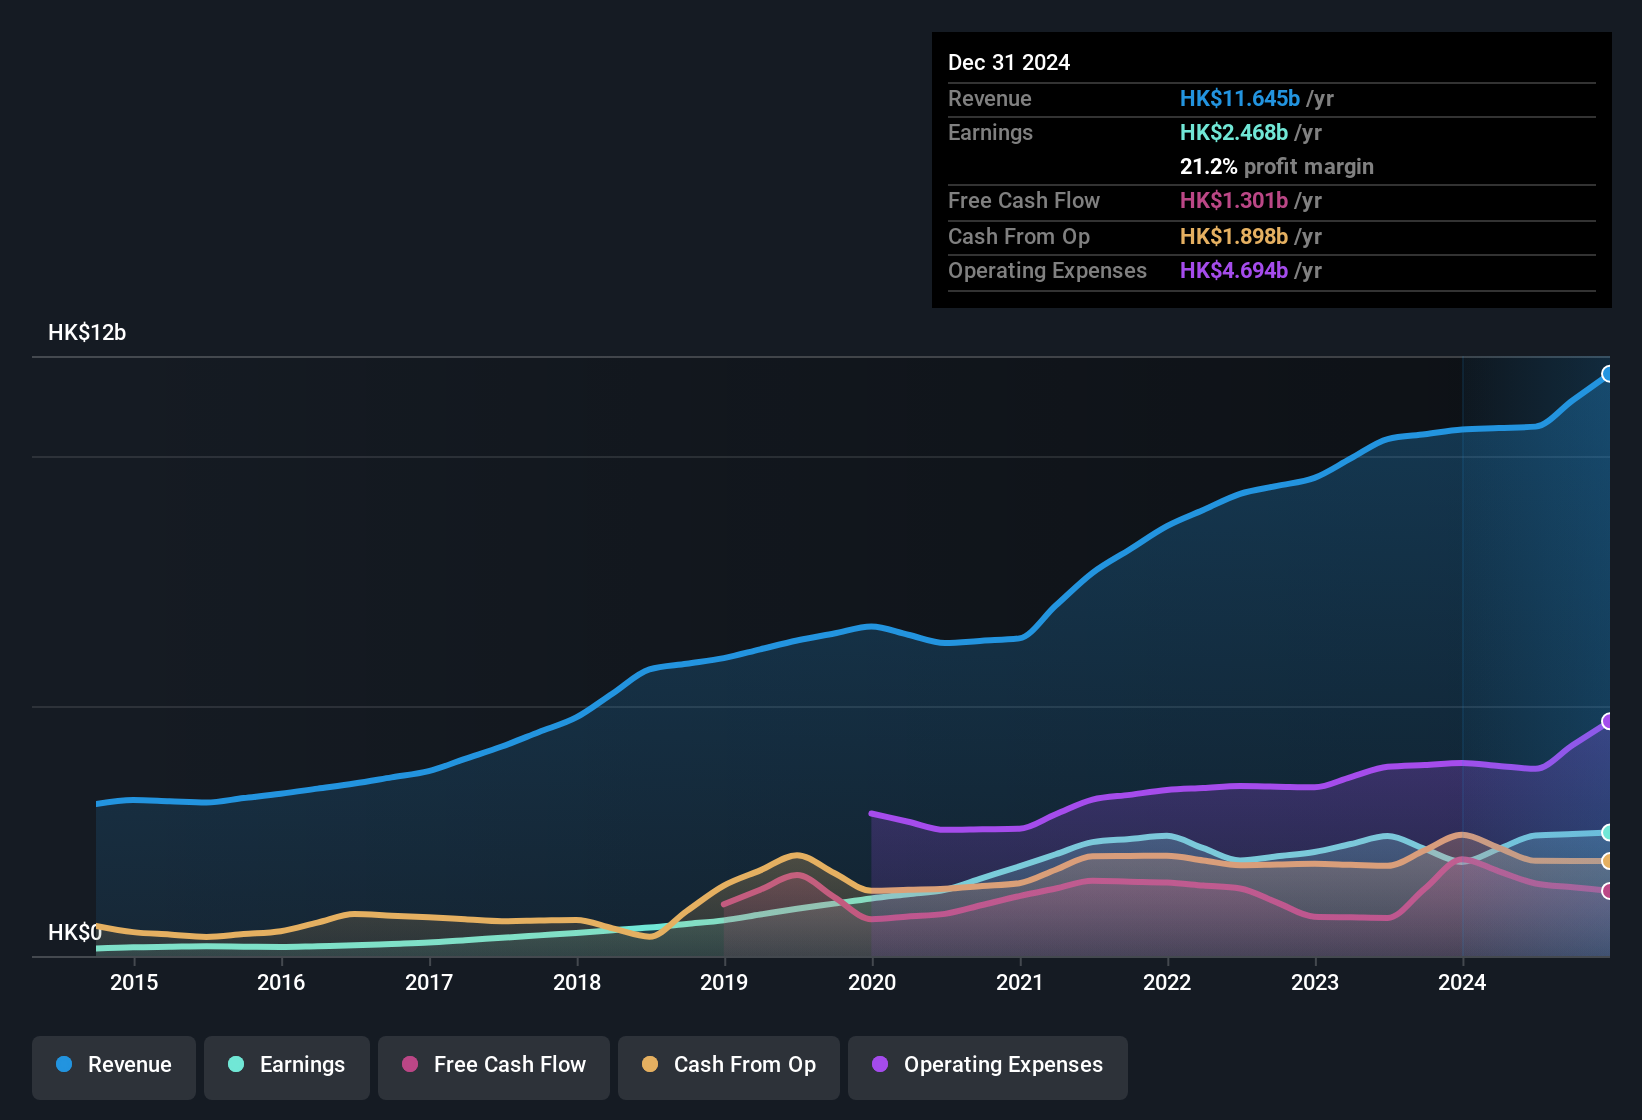Image resolution: width=1642 pixels, height=1120 pixels.
Task: Click the teal Earnings legend dot icon
Action: (x=236, y=1065)
